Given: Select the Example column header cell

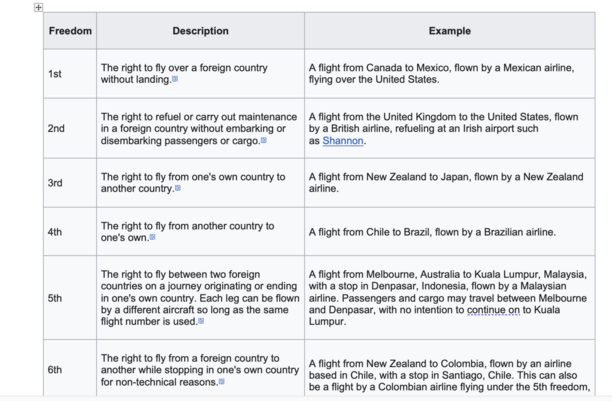Looking at the screenshot, I should [x=450, y=31].
